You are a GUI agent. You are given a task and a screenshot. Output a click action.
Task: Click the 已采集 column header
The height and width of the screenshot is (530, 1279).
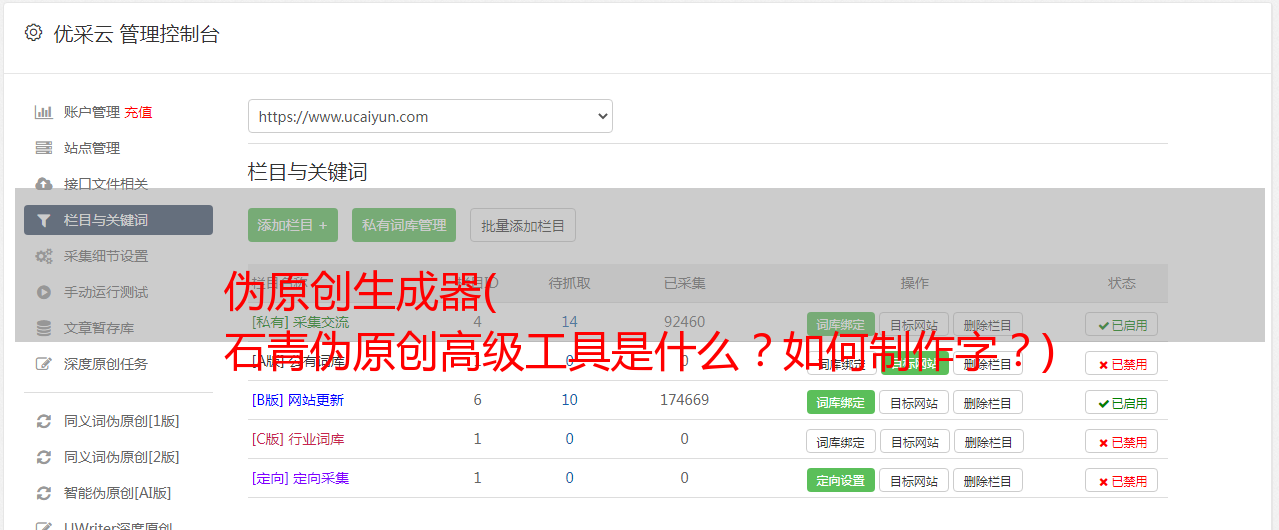[x=684, y=283]
